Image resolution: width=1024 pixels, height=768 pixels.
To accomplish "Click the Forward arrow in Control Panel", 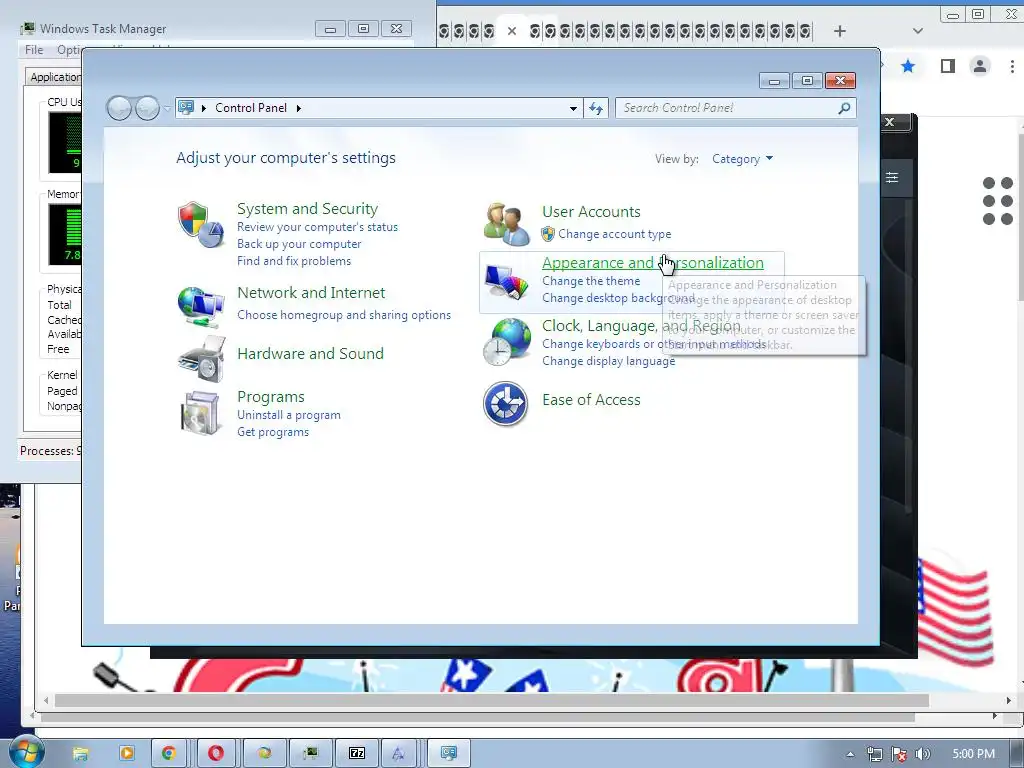I will (x=147, y=108).
